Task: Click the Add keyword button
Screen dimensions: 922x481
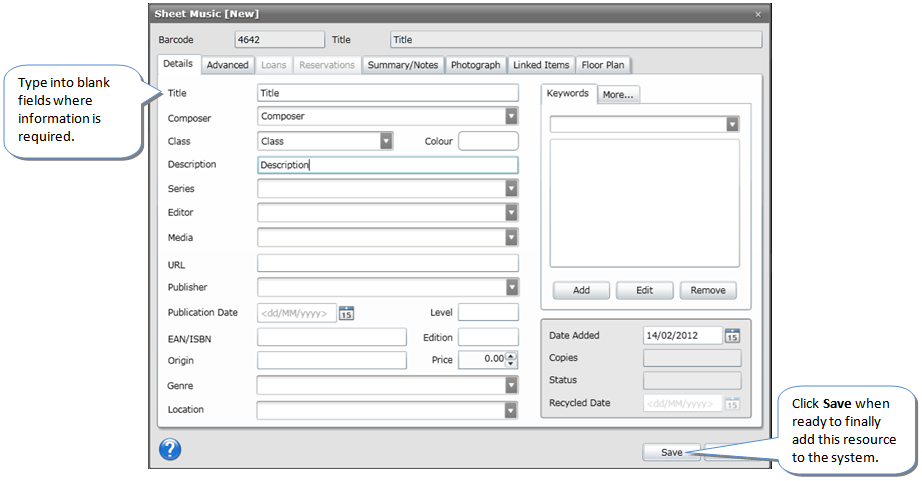Action: click(x=581, y=291)
